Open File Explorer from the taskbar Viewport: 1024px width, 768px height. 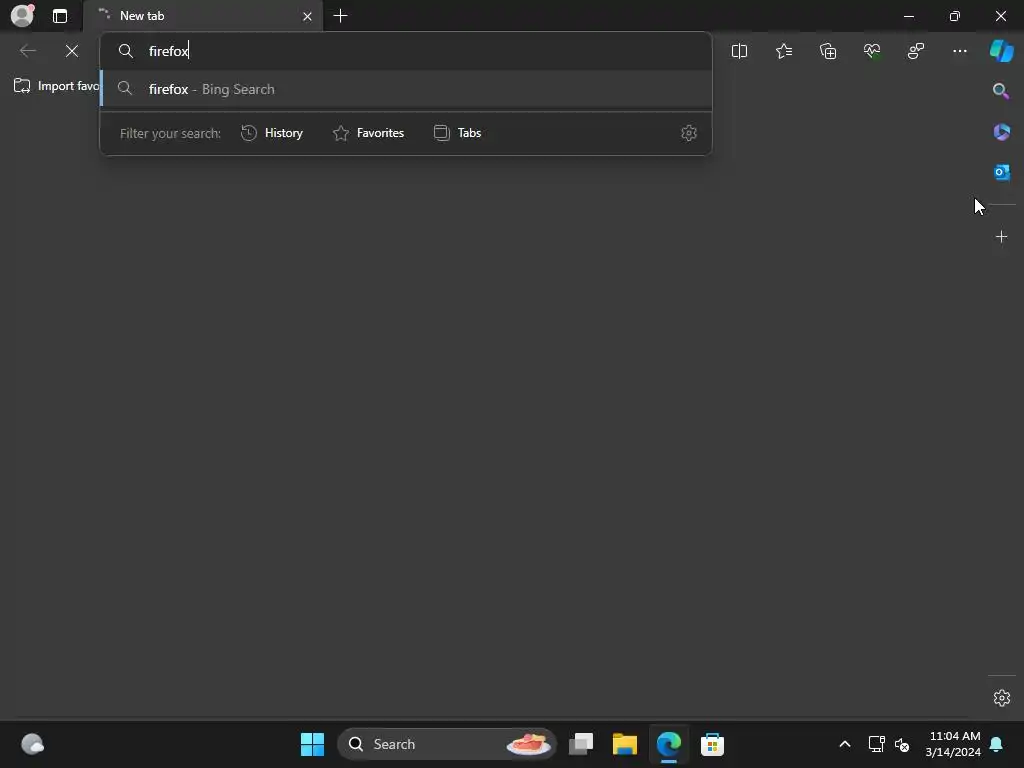(625, 744)
